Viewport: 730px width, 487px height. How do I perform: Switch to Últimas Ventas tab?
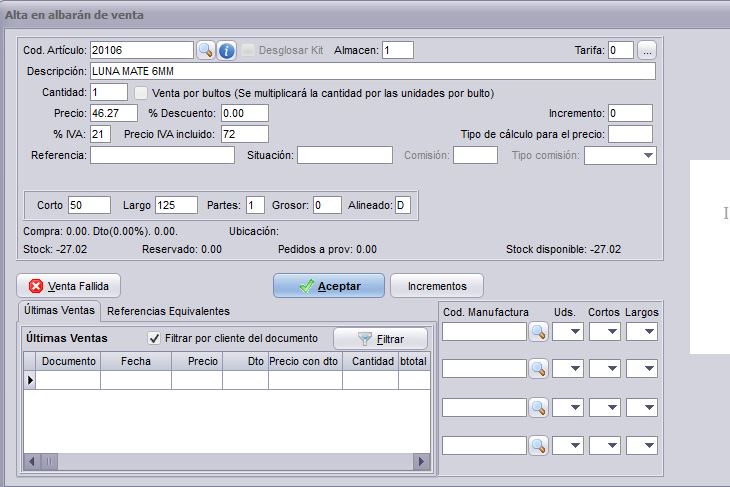[x=59, y=311]
